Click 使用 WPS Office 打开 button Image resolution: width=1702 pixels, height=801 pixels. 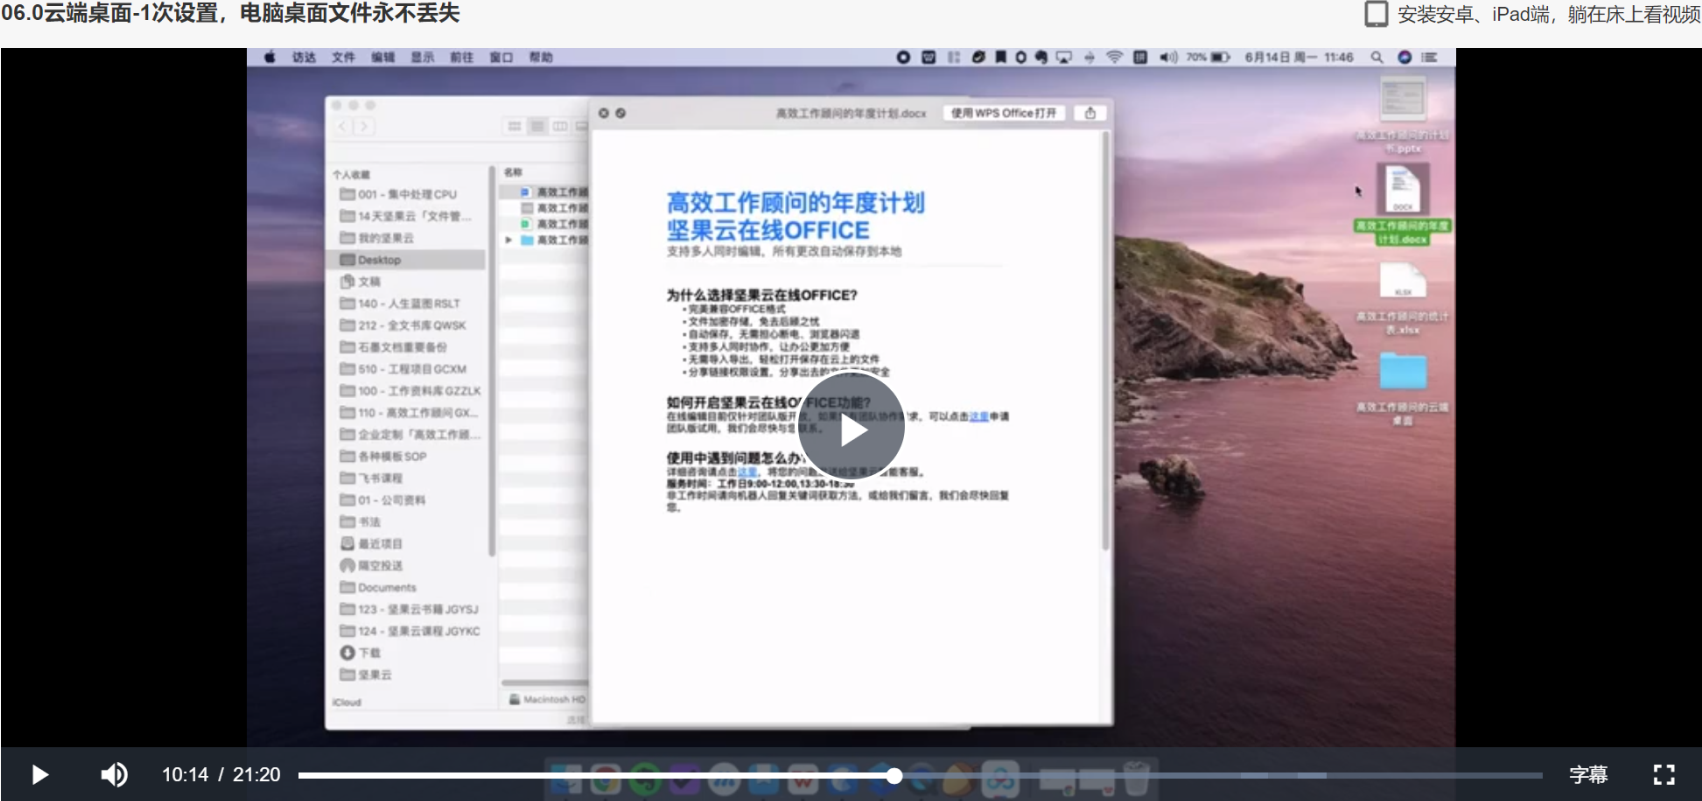point(1003,113)
